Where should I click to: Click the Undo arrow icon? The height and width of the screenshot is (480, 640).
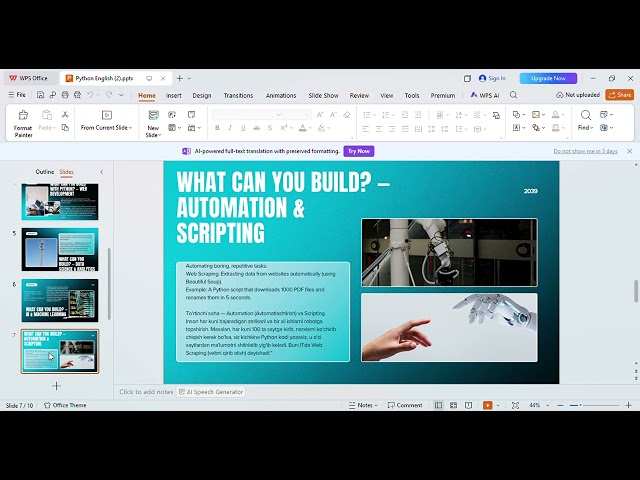coord(90,95)
